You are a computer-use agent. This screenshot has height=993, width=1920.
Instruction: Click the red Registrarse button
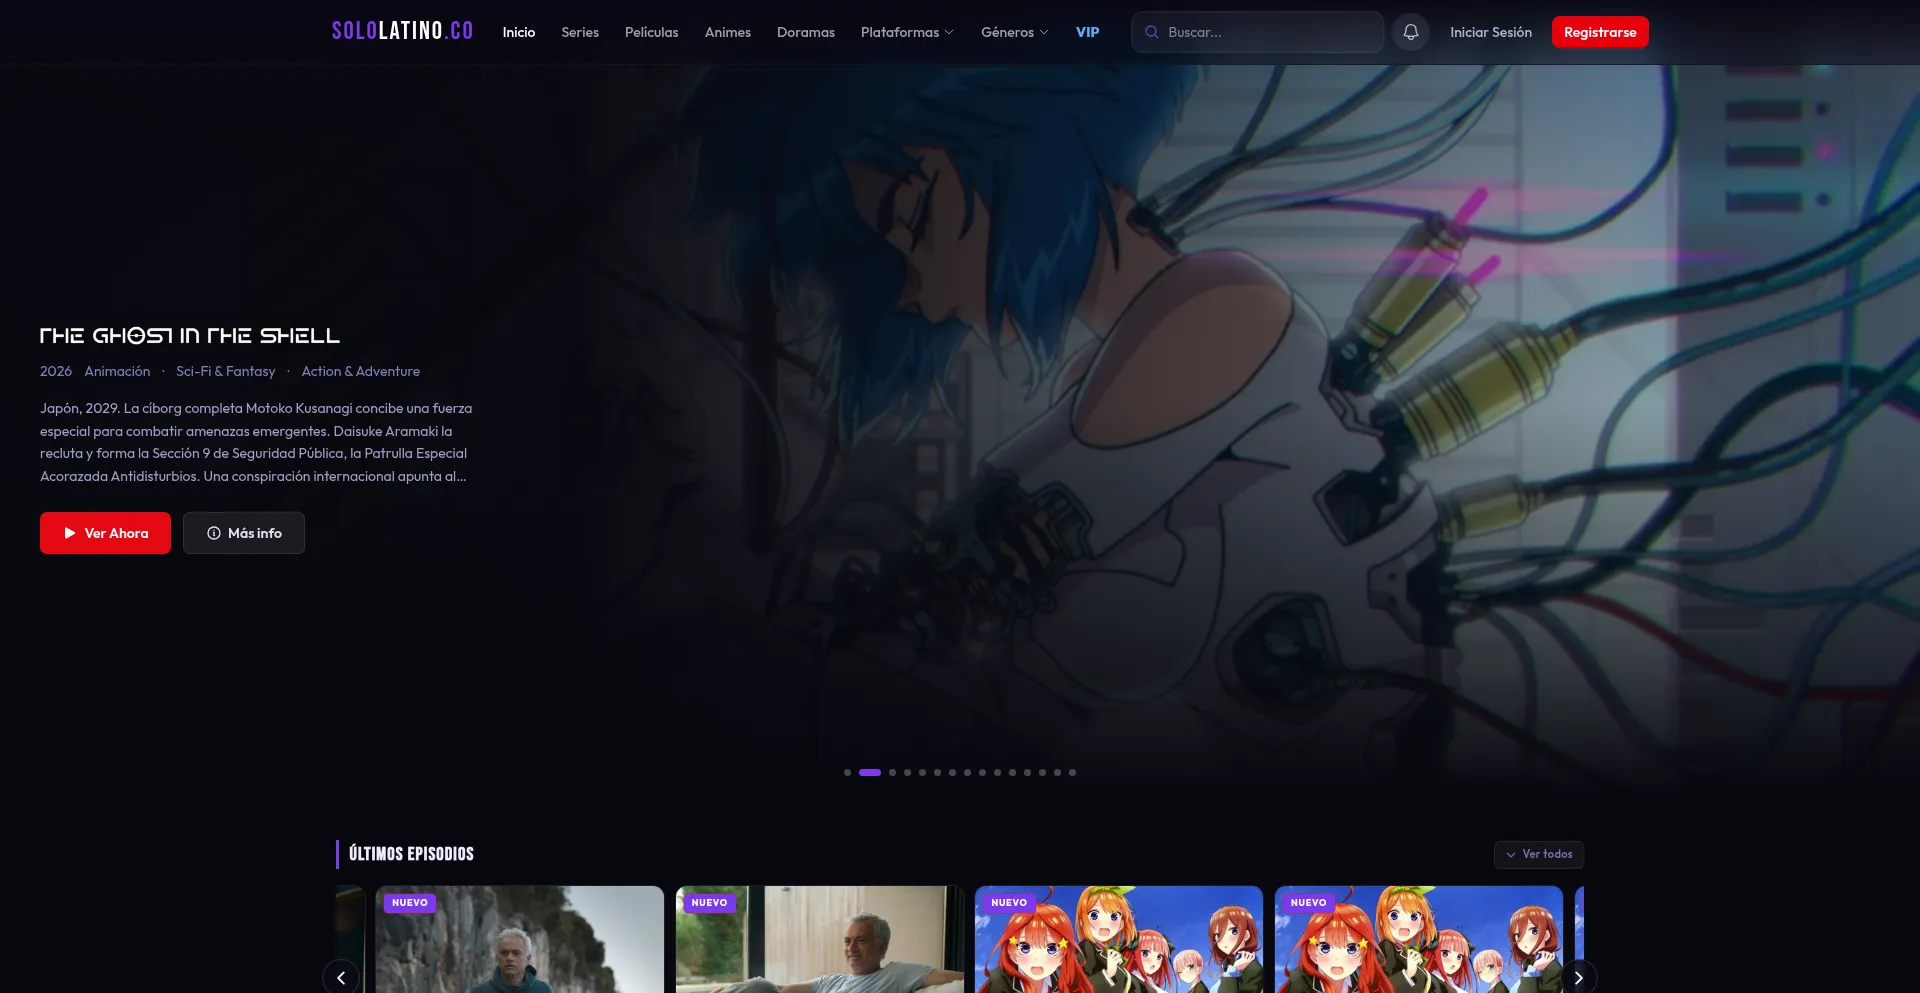click(x=1600, y=32)
